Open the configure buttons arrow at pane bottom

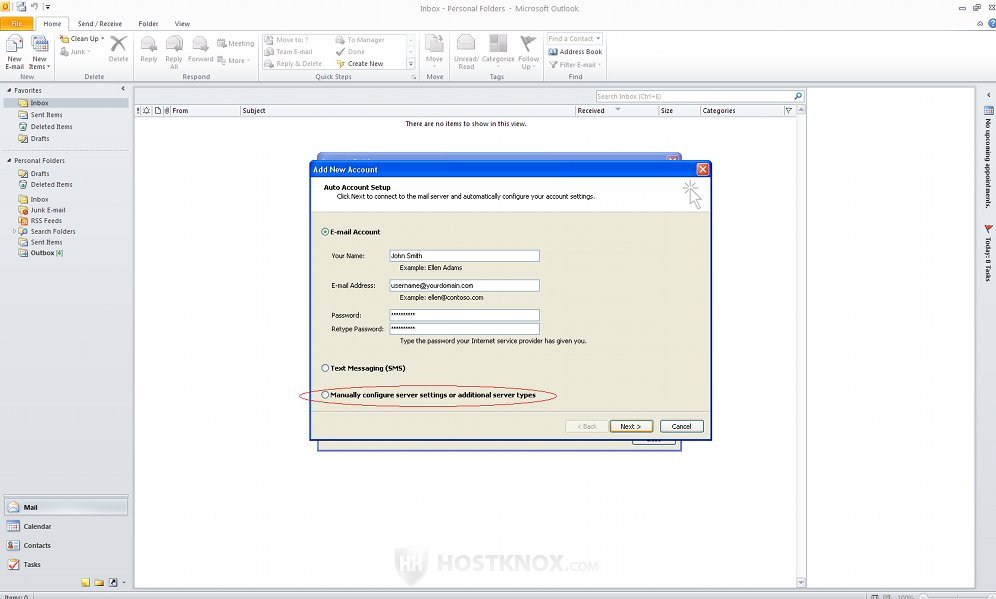coord(124,582)
